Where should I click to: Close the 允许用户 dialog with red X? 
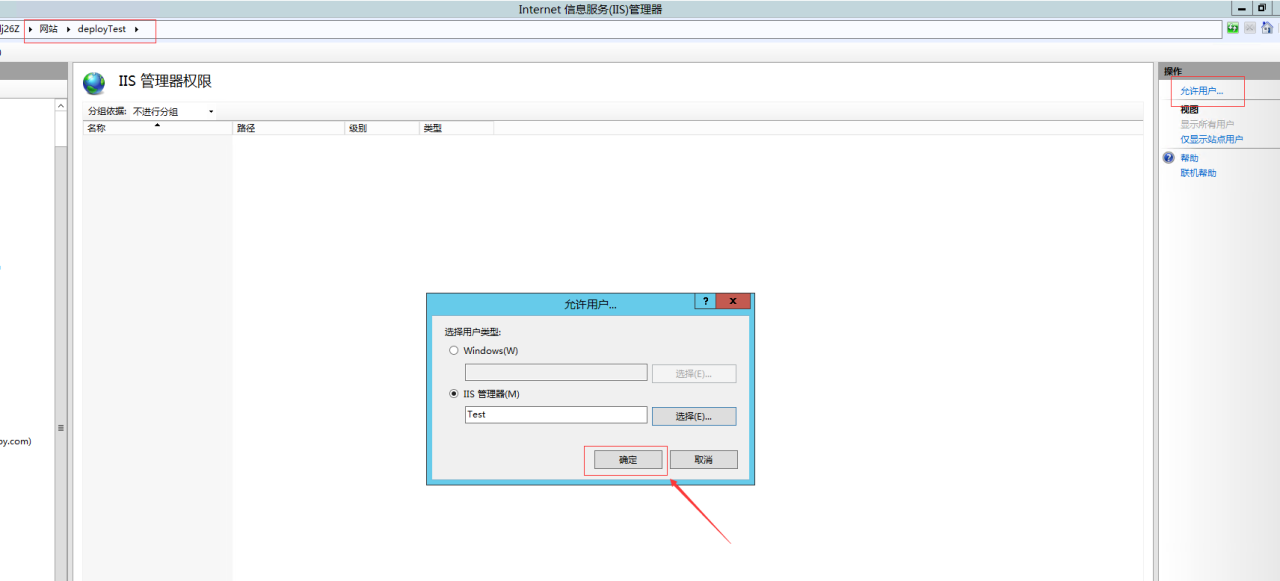click(x=734, y=301)
